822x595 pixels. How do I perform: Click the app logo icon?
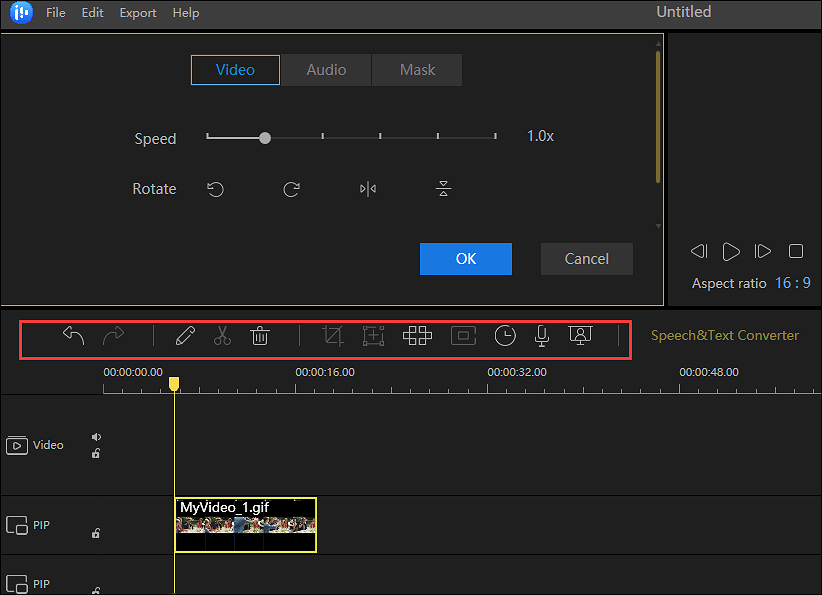tap(21, 12)
